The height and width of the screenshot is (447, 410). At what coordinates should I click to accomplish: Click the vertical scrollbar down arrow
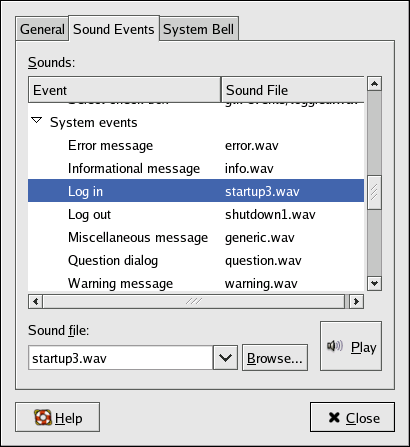pyautogui.click(x=374, y=283)
